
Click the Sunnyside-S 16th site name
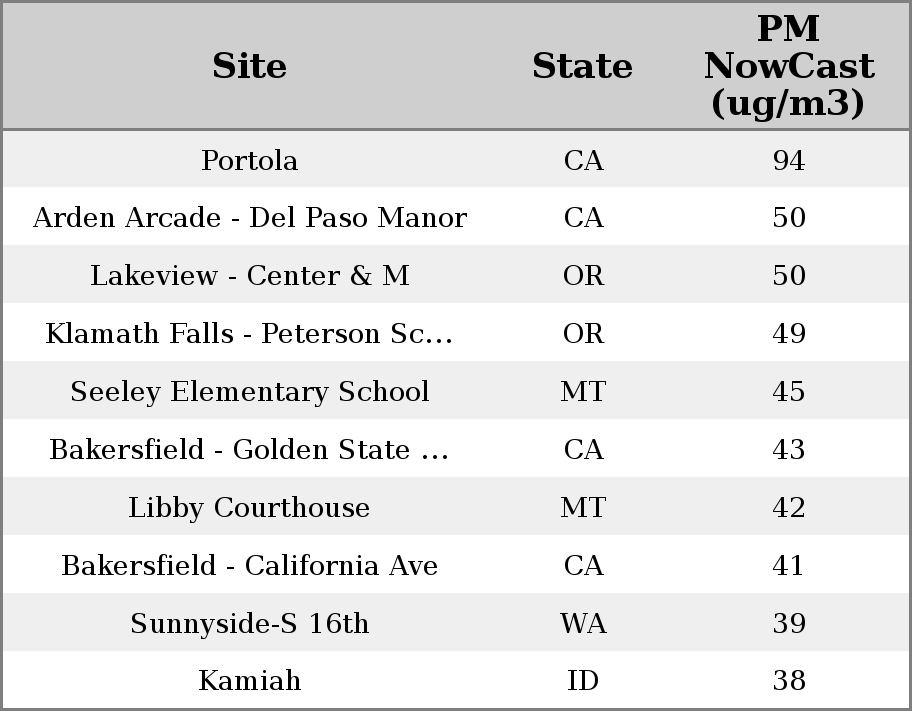pos(249,624)
